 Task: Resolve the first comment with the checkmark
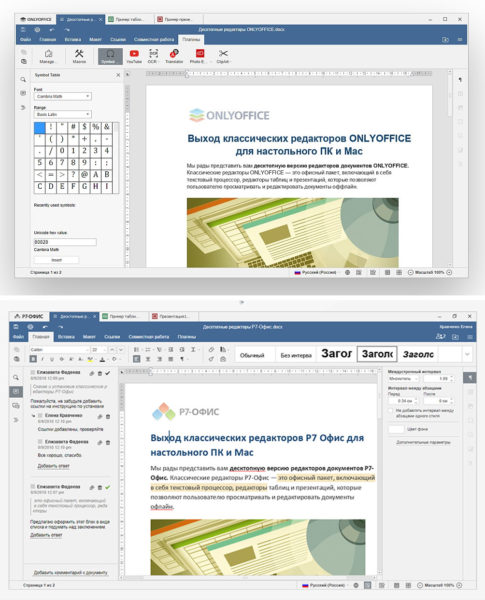[108, 373]
